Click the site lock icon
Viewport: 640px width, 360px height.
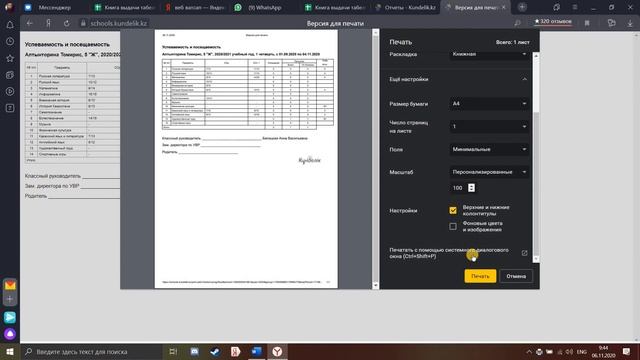coord(83,23)
